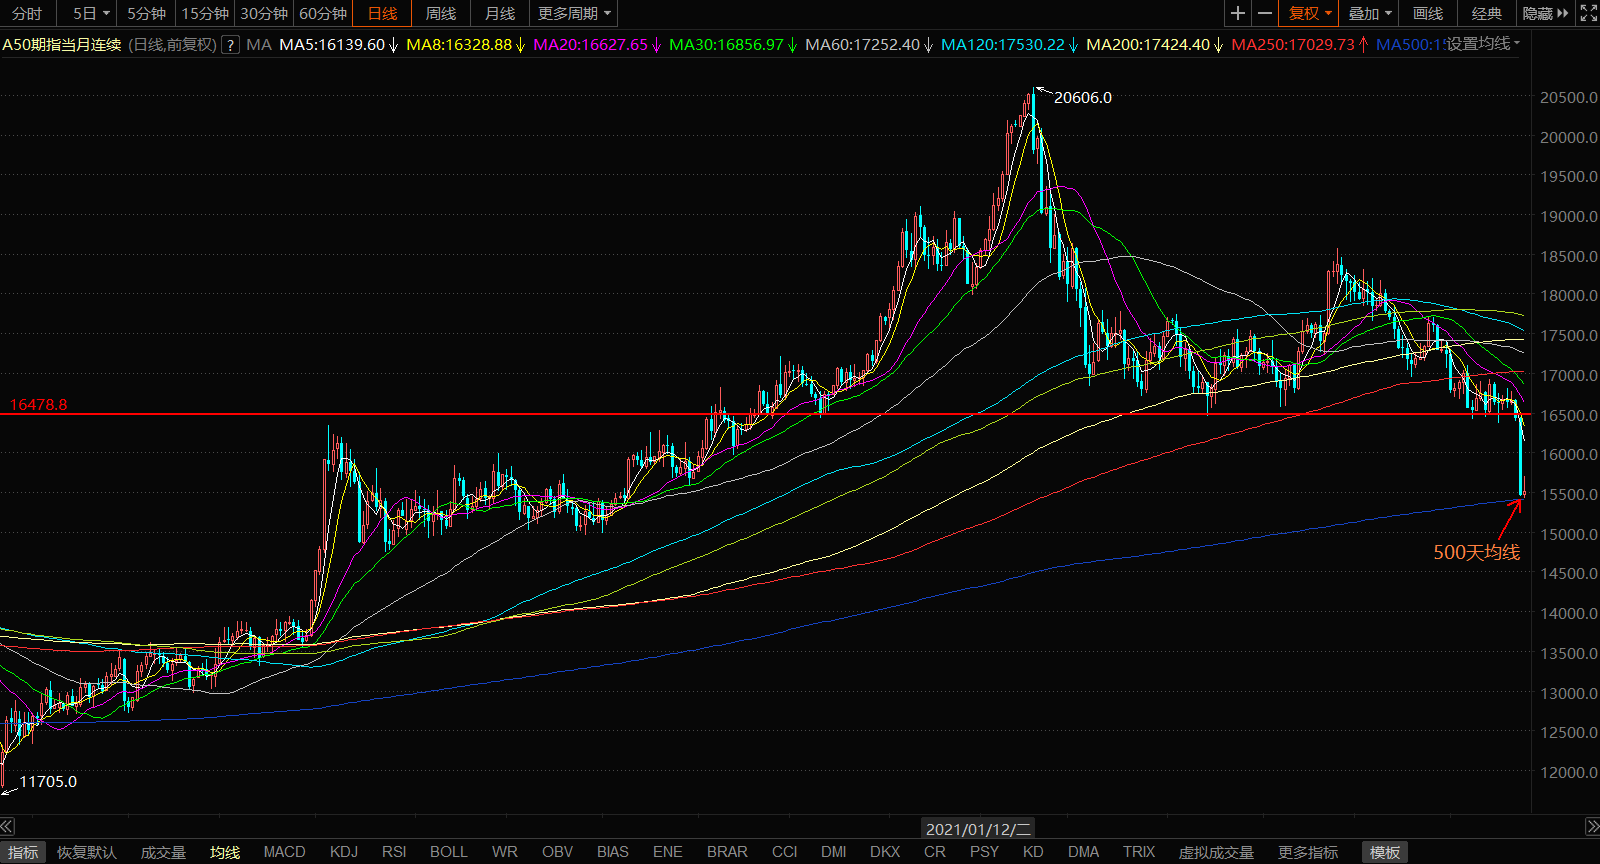Click the zoom-in plus icon
Viewport: 1600px width, 864px height.
pyautogui.click(x=1238, y=13)
